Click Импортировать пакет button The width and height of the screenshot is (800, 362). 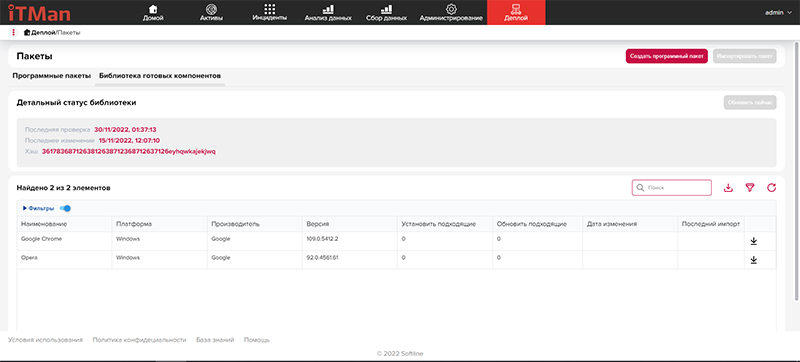coord(745,56)
